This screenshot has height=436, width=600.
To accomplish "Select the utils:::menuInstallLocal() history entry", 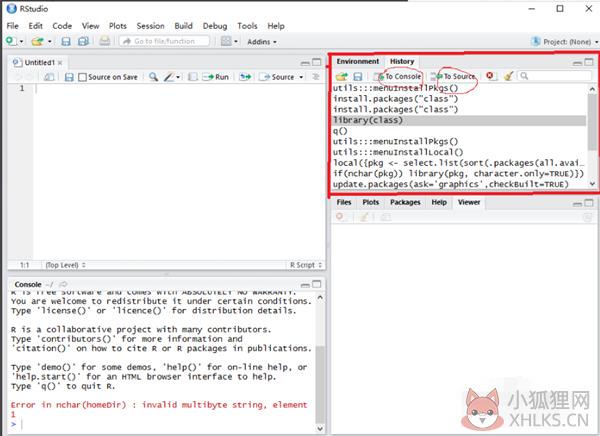I will (458, 152).
